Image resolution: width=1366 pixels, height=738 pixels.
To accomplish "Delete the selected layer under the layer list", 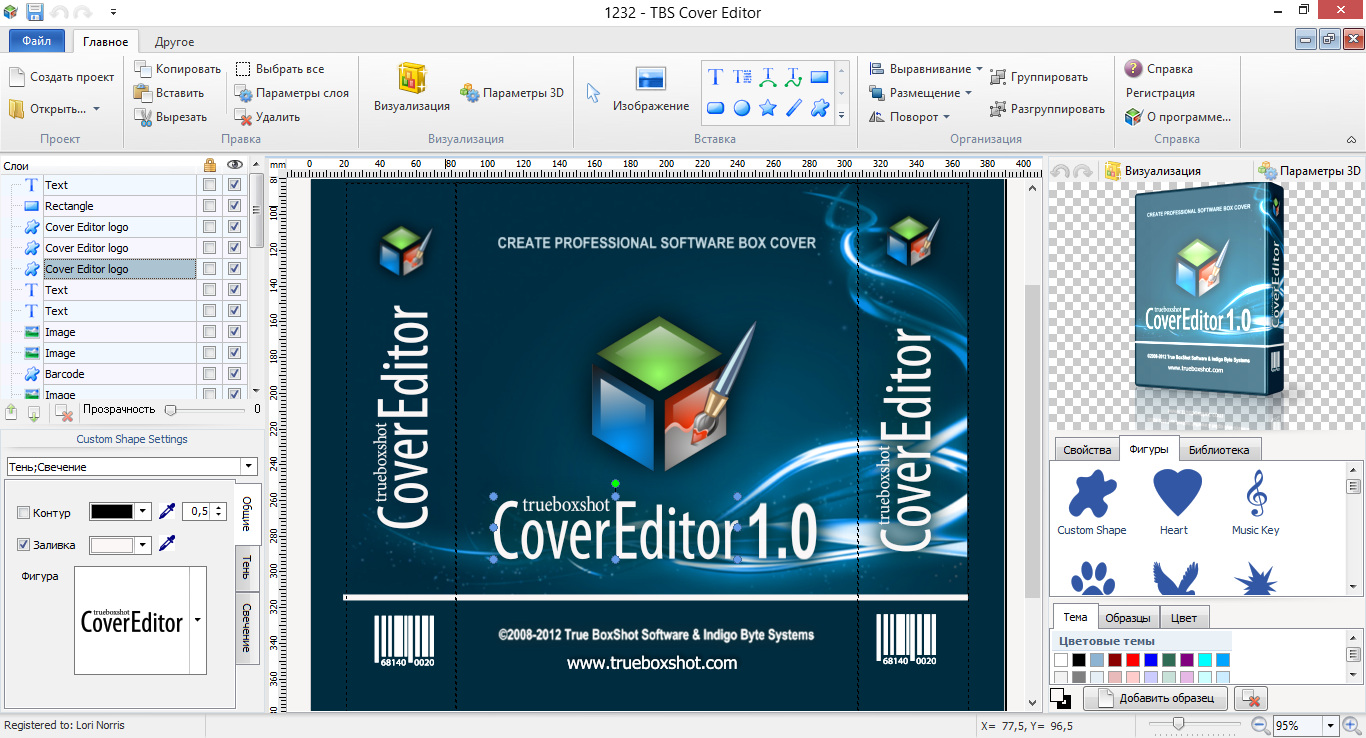I will point(63,412).
